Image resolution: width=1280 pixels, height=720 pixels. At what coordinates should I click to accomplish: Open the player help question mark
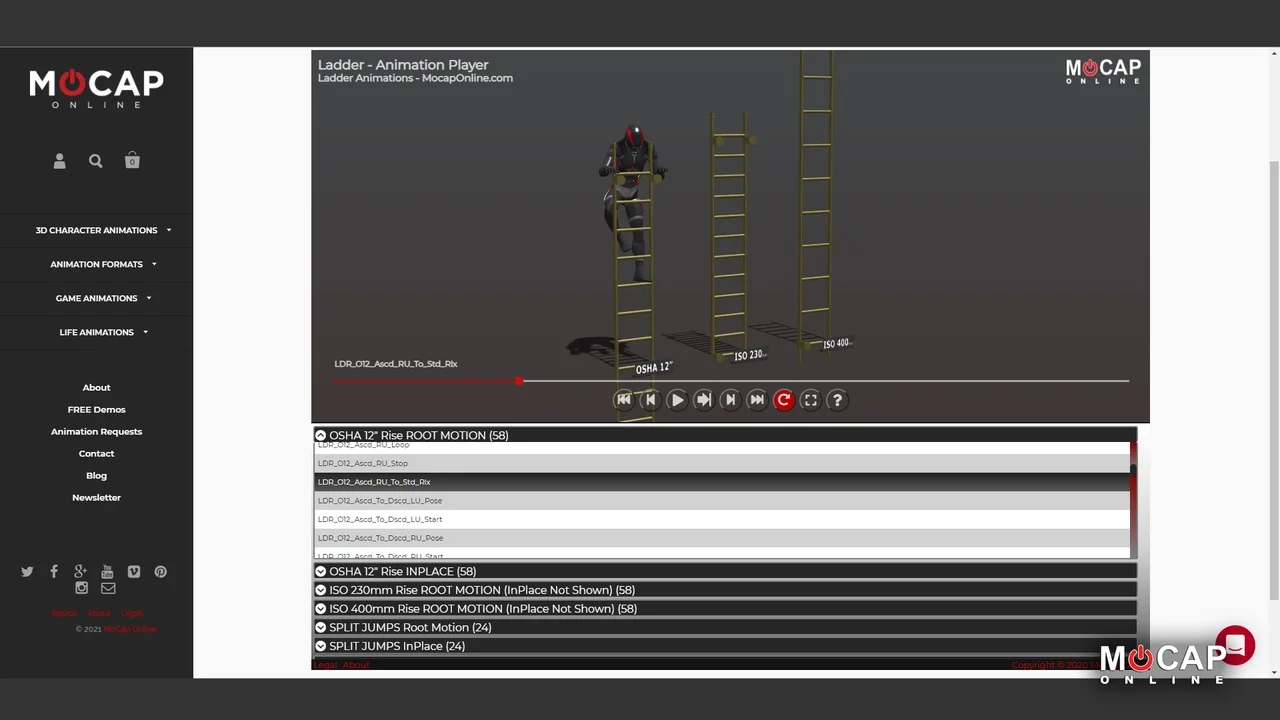[837, 400]
